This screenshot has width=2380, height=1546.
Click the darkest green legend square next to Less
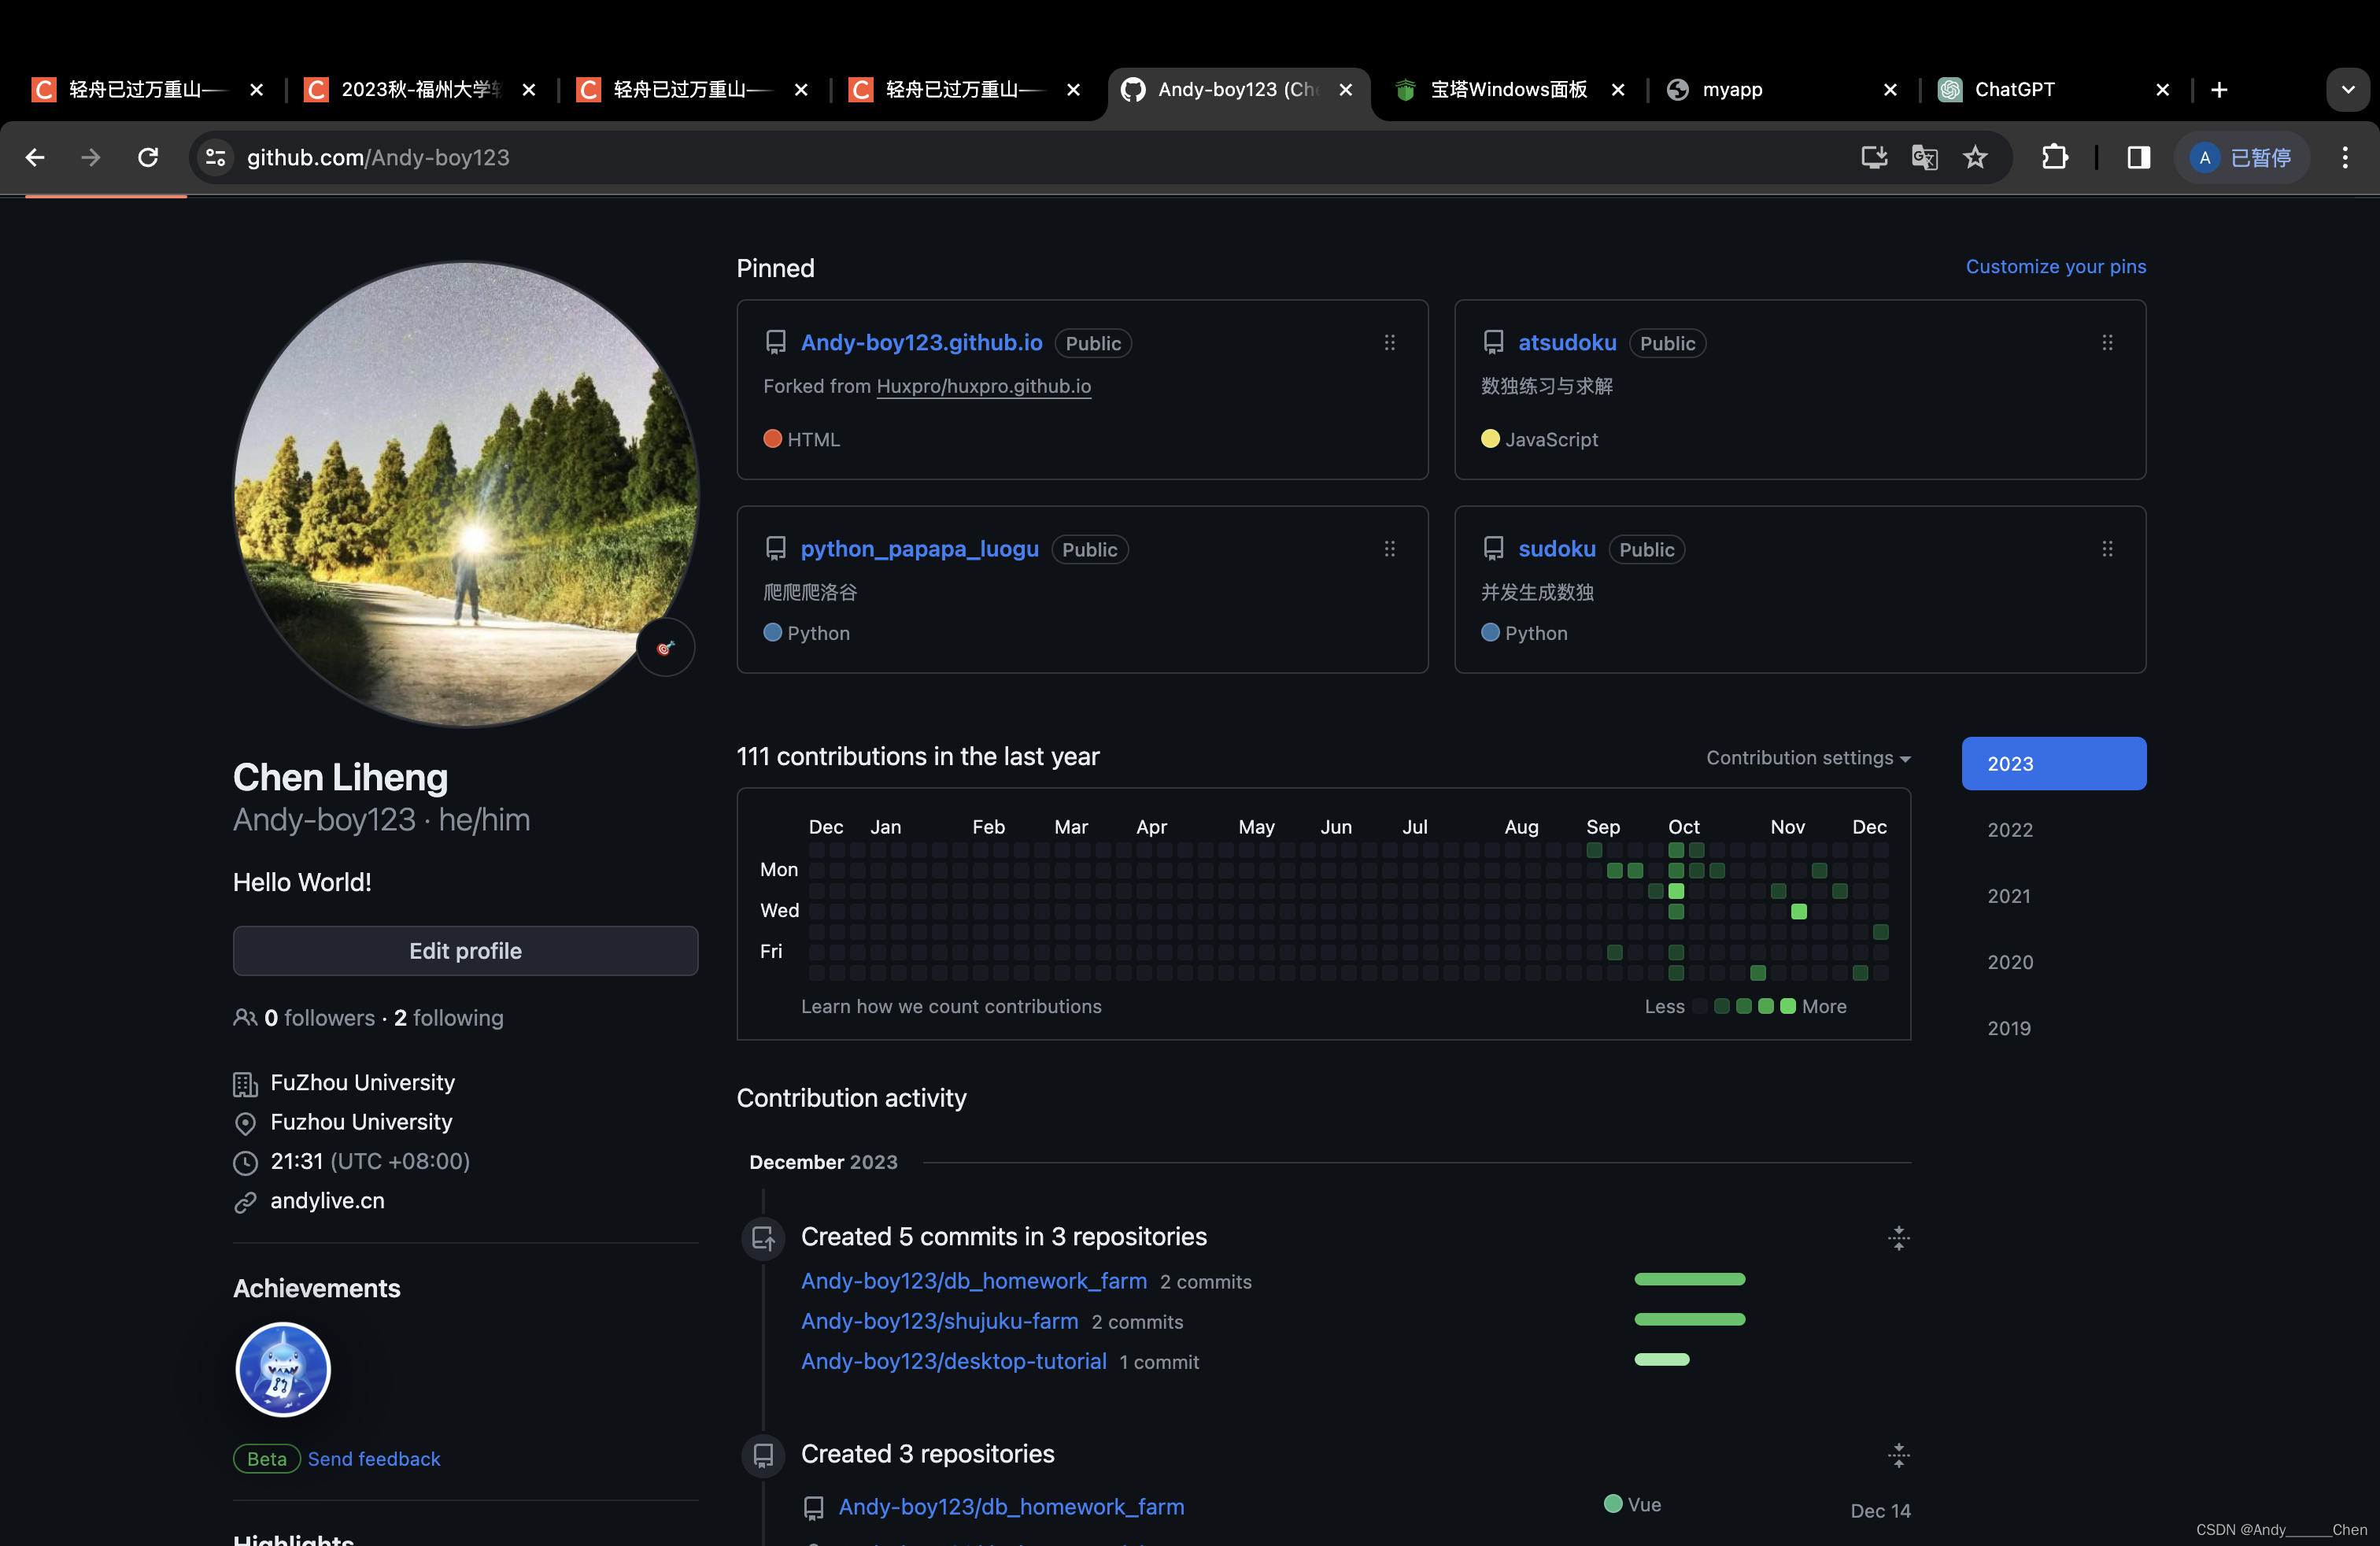(1722, 1006)
